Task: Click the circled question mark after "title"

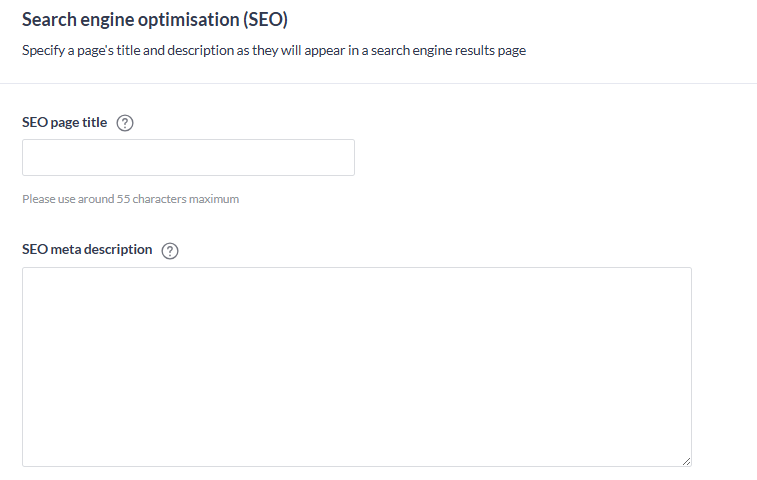Action: point(125,124)
